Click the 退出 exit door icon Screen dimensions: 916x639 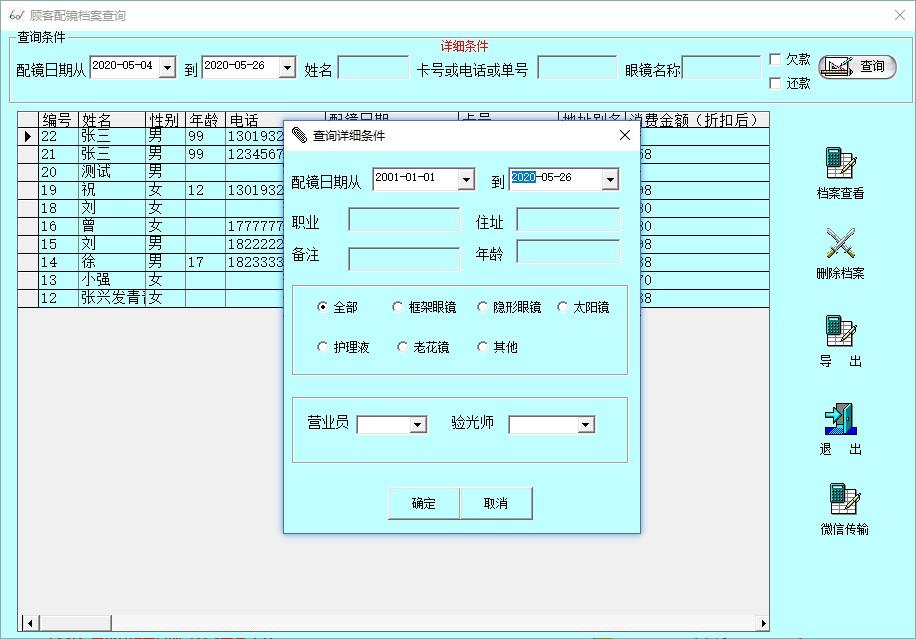(x=840, y=418)
